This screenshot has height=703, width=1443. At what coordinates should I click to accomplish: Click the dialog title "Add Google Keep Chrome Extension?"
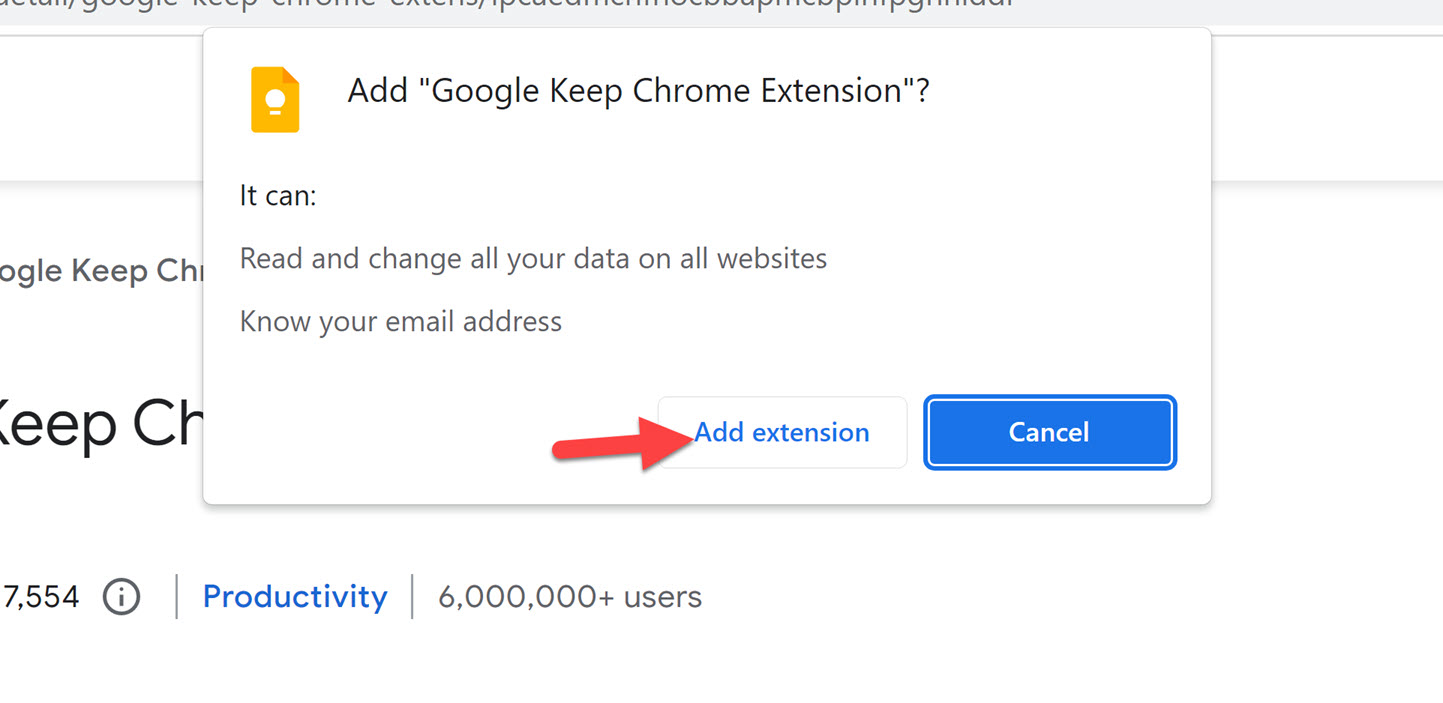tap(638, 91)
